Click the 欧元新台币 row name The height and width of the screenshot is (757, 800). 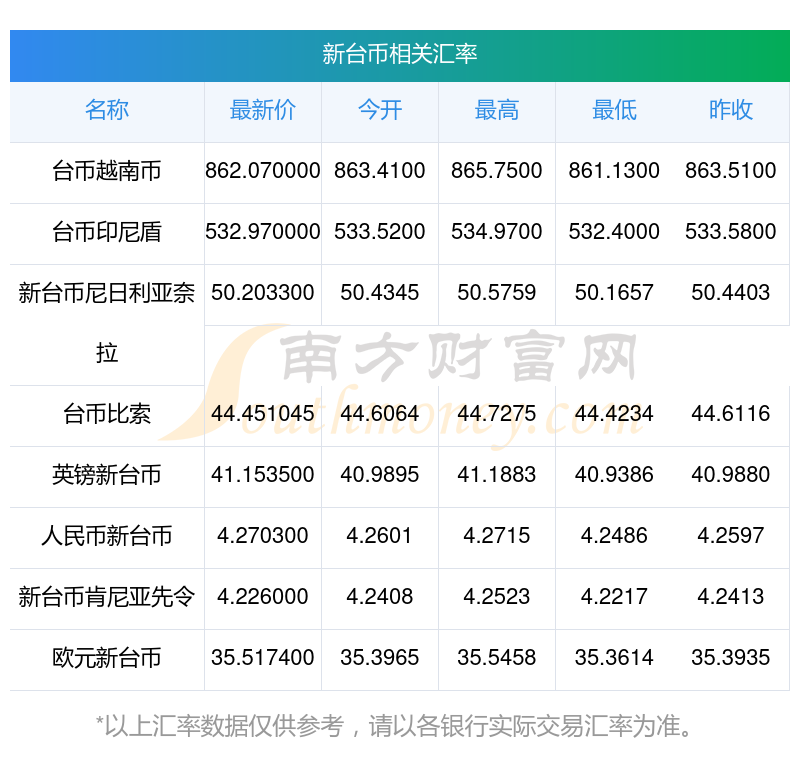[107, 658]
